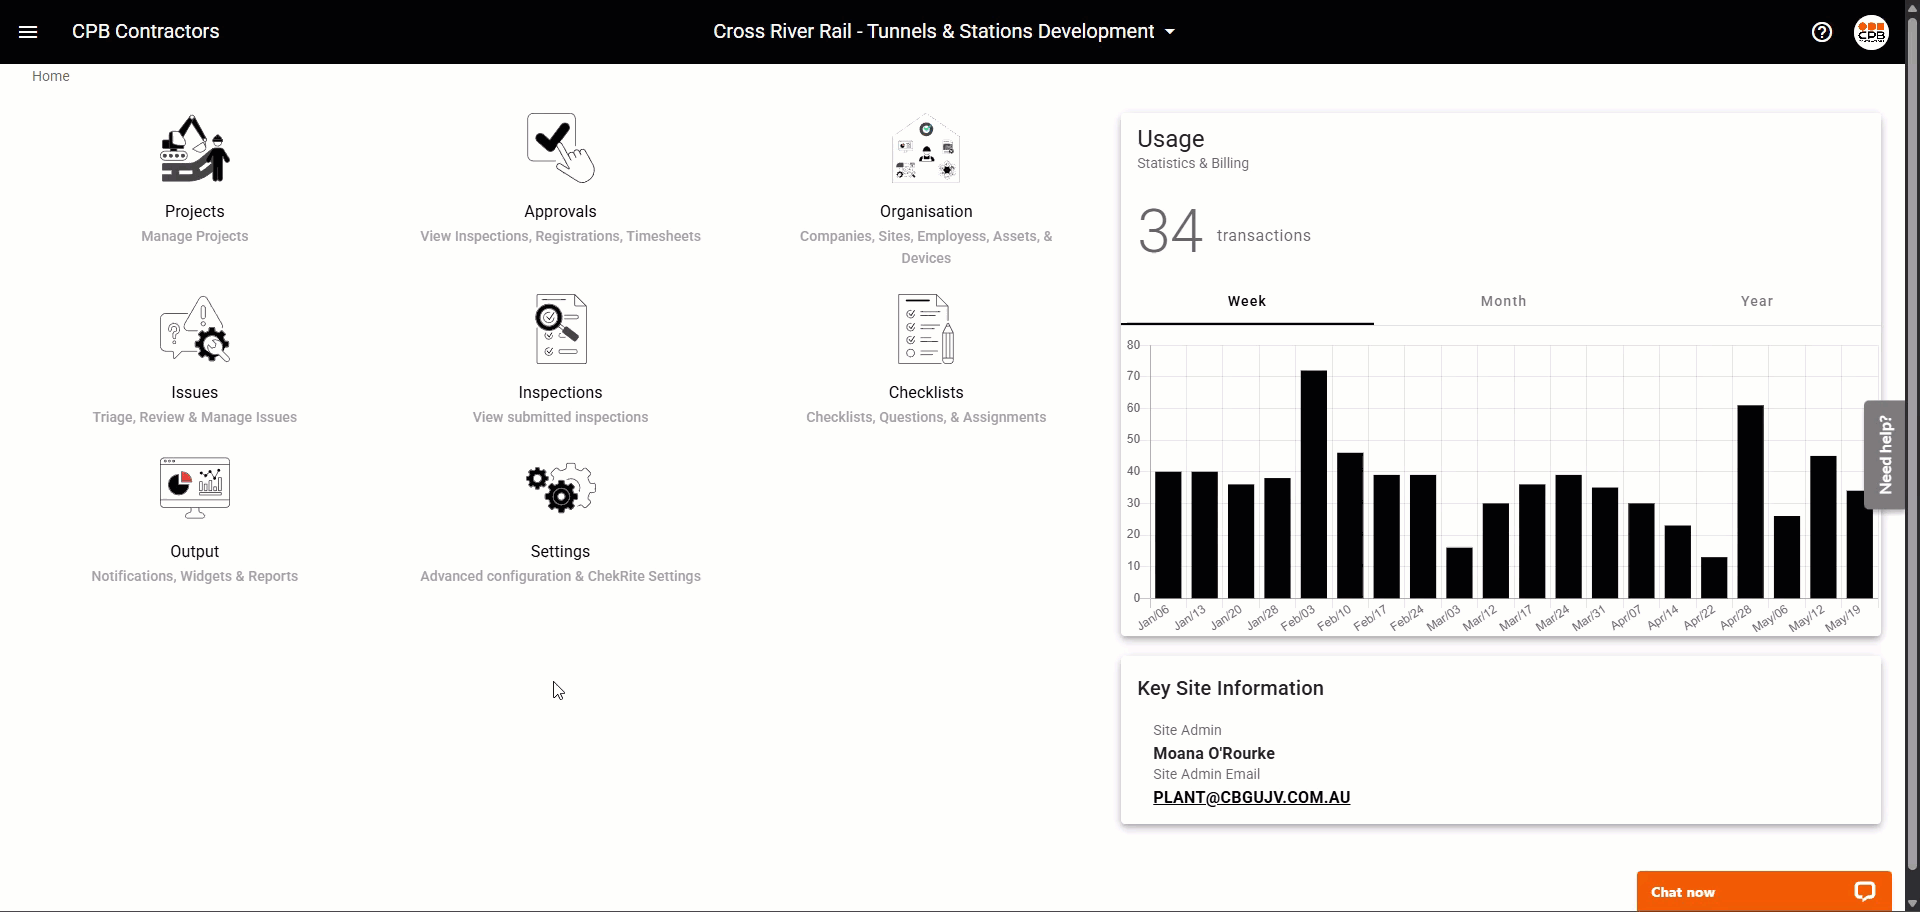The image size is (1920, 912).
Task: Click 'Checklists, Questions, & Assignments' text
Action: (926, 417)
